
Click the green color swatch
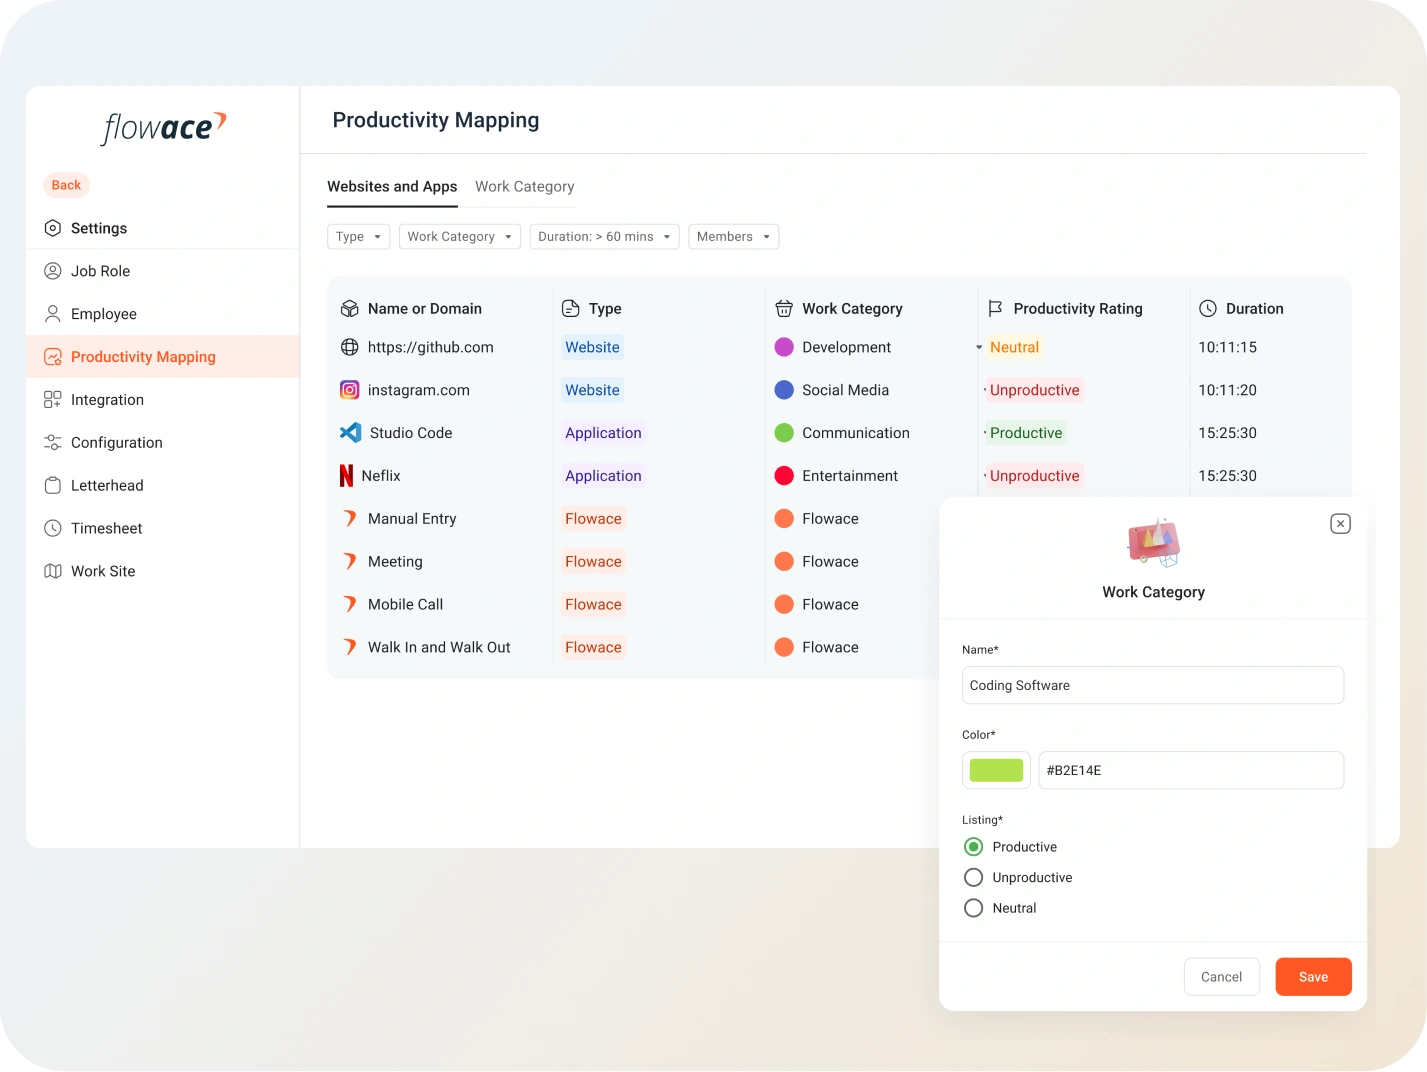click(996, 770)
